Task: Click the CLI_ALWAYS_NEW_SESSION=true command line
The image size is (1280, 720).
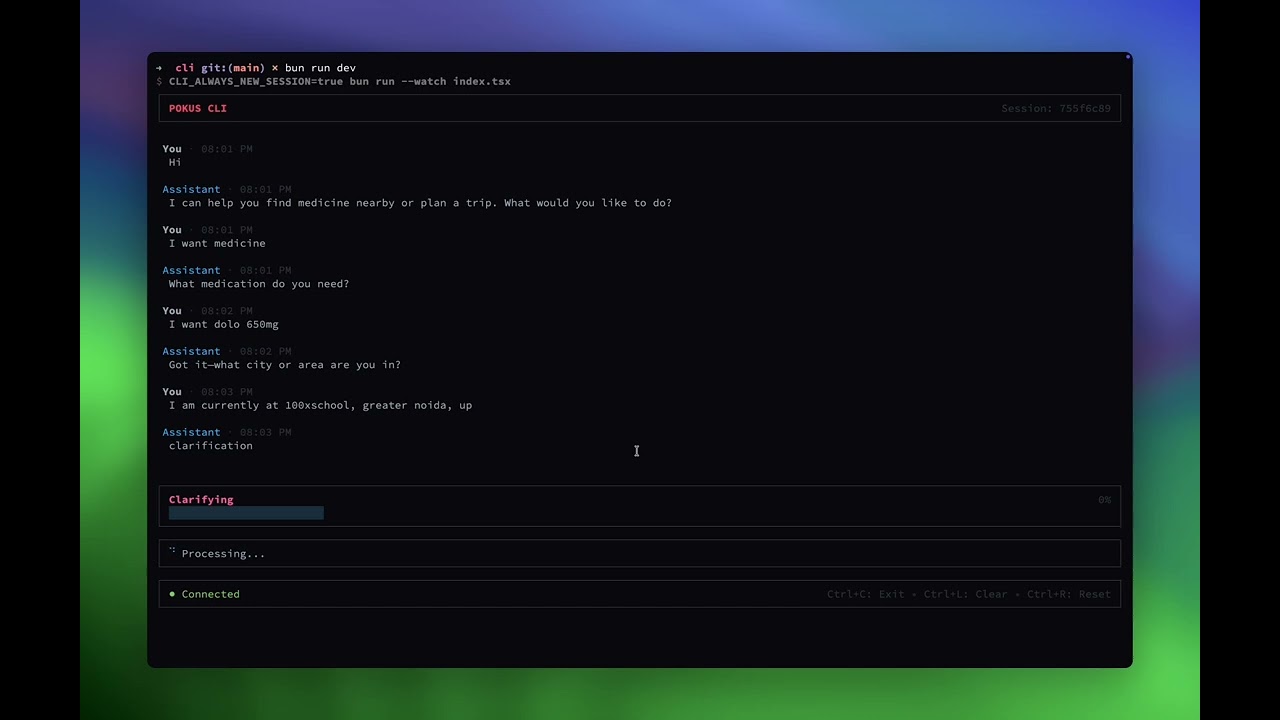Action: point(340,81)
